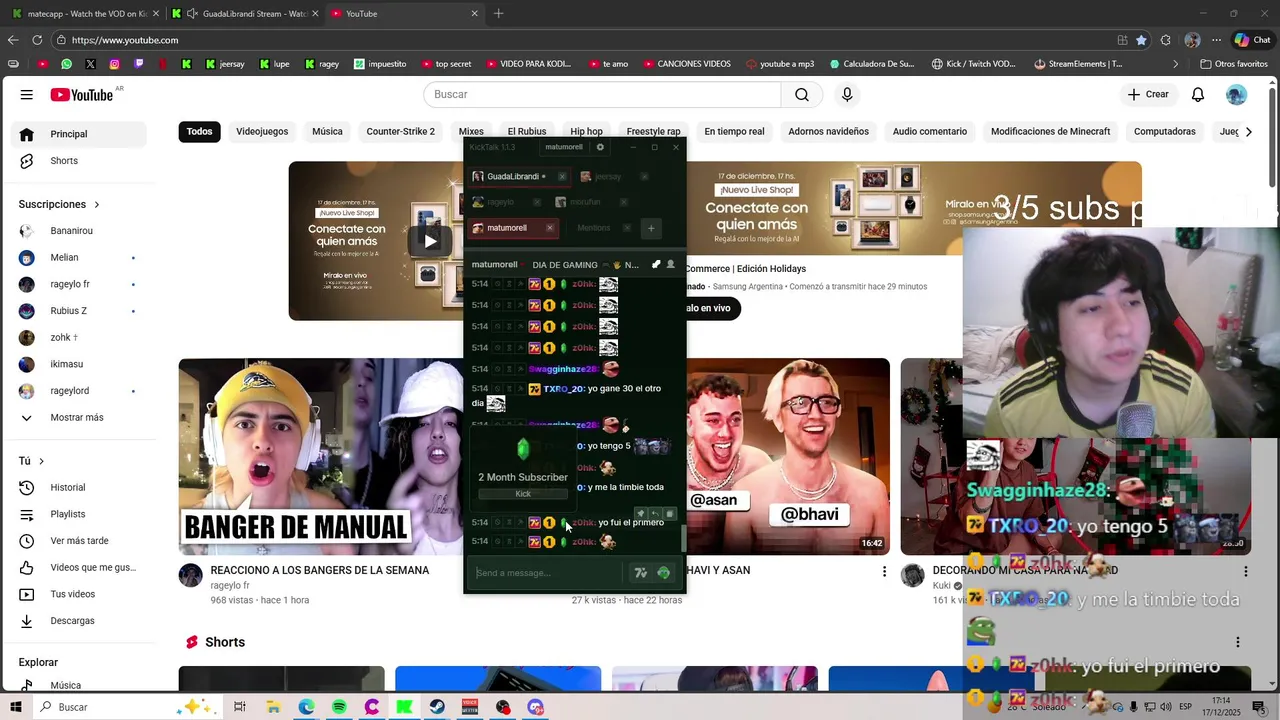
Task: Expand the Tú section
Action: pyautogui.click(x=32, y=461)
